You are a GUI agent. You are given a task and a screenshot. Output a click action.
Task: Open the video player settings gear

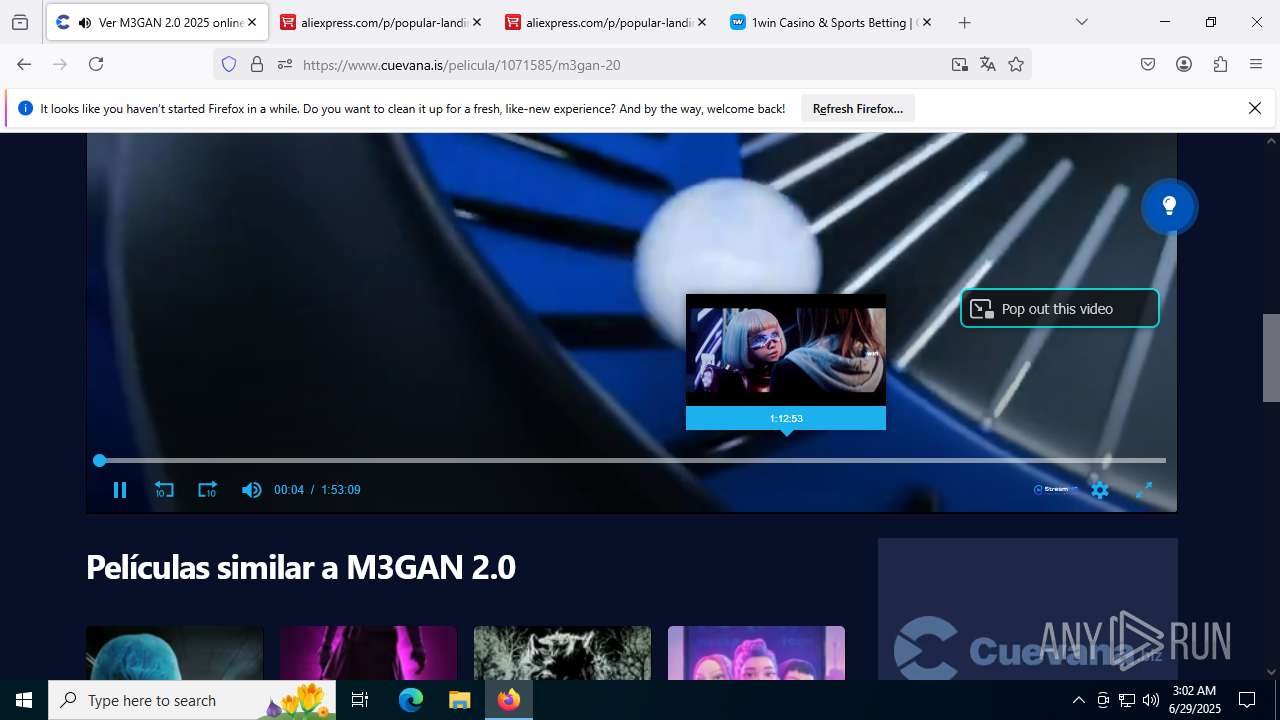pos(1100,490)
